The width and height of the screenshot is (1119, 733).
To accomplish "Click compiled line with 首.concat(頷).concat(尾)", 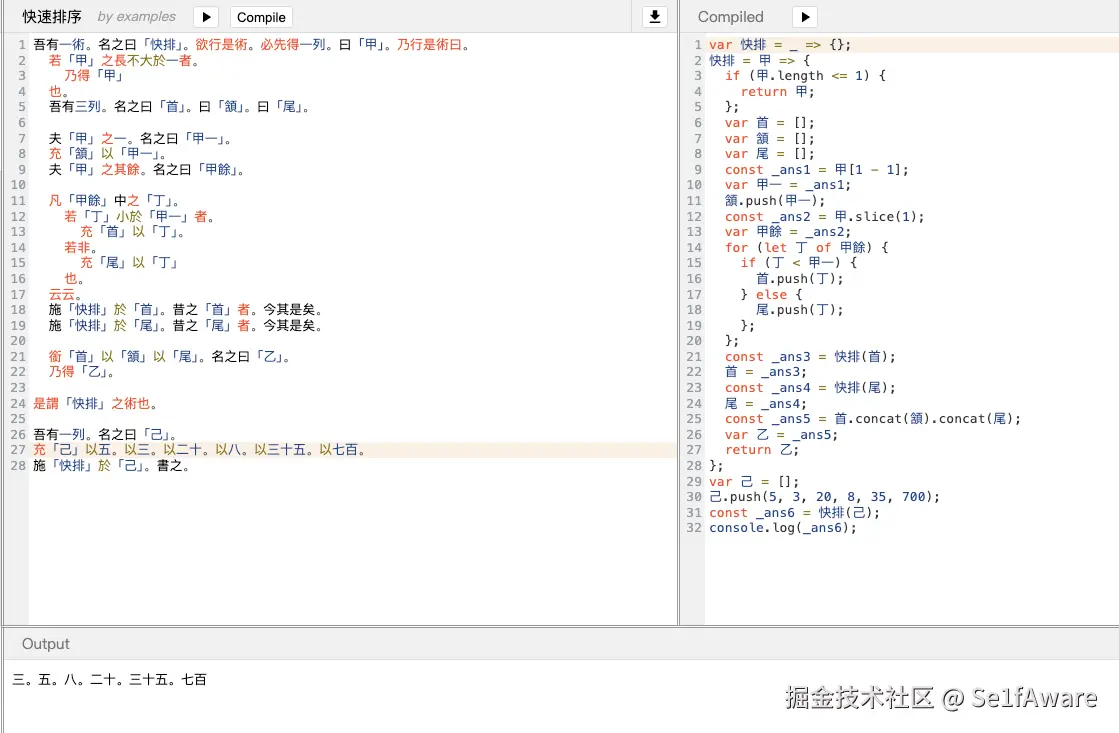I will [x=873, y=418].
